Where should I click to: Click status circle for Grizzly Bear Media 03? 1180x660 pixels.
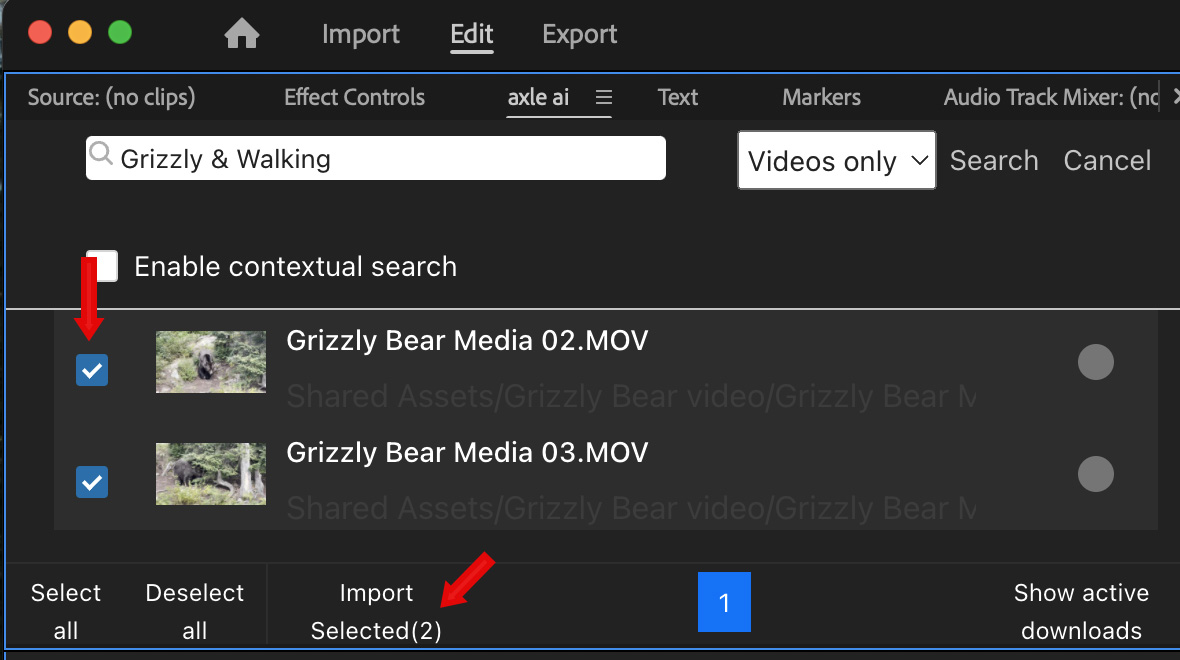(x=1095, y=474)
